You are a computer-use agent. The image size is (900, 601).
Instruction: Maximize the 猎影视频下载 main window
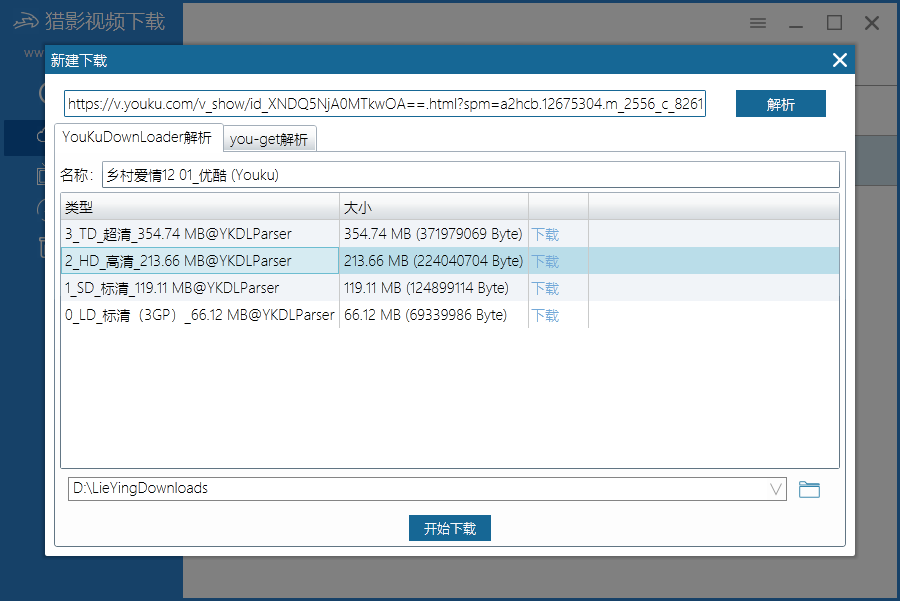(x=834, y=23)
